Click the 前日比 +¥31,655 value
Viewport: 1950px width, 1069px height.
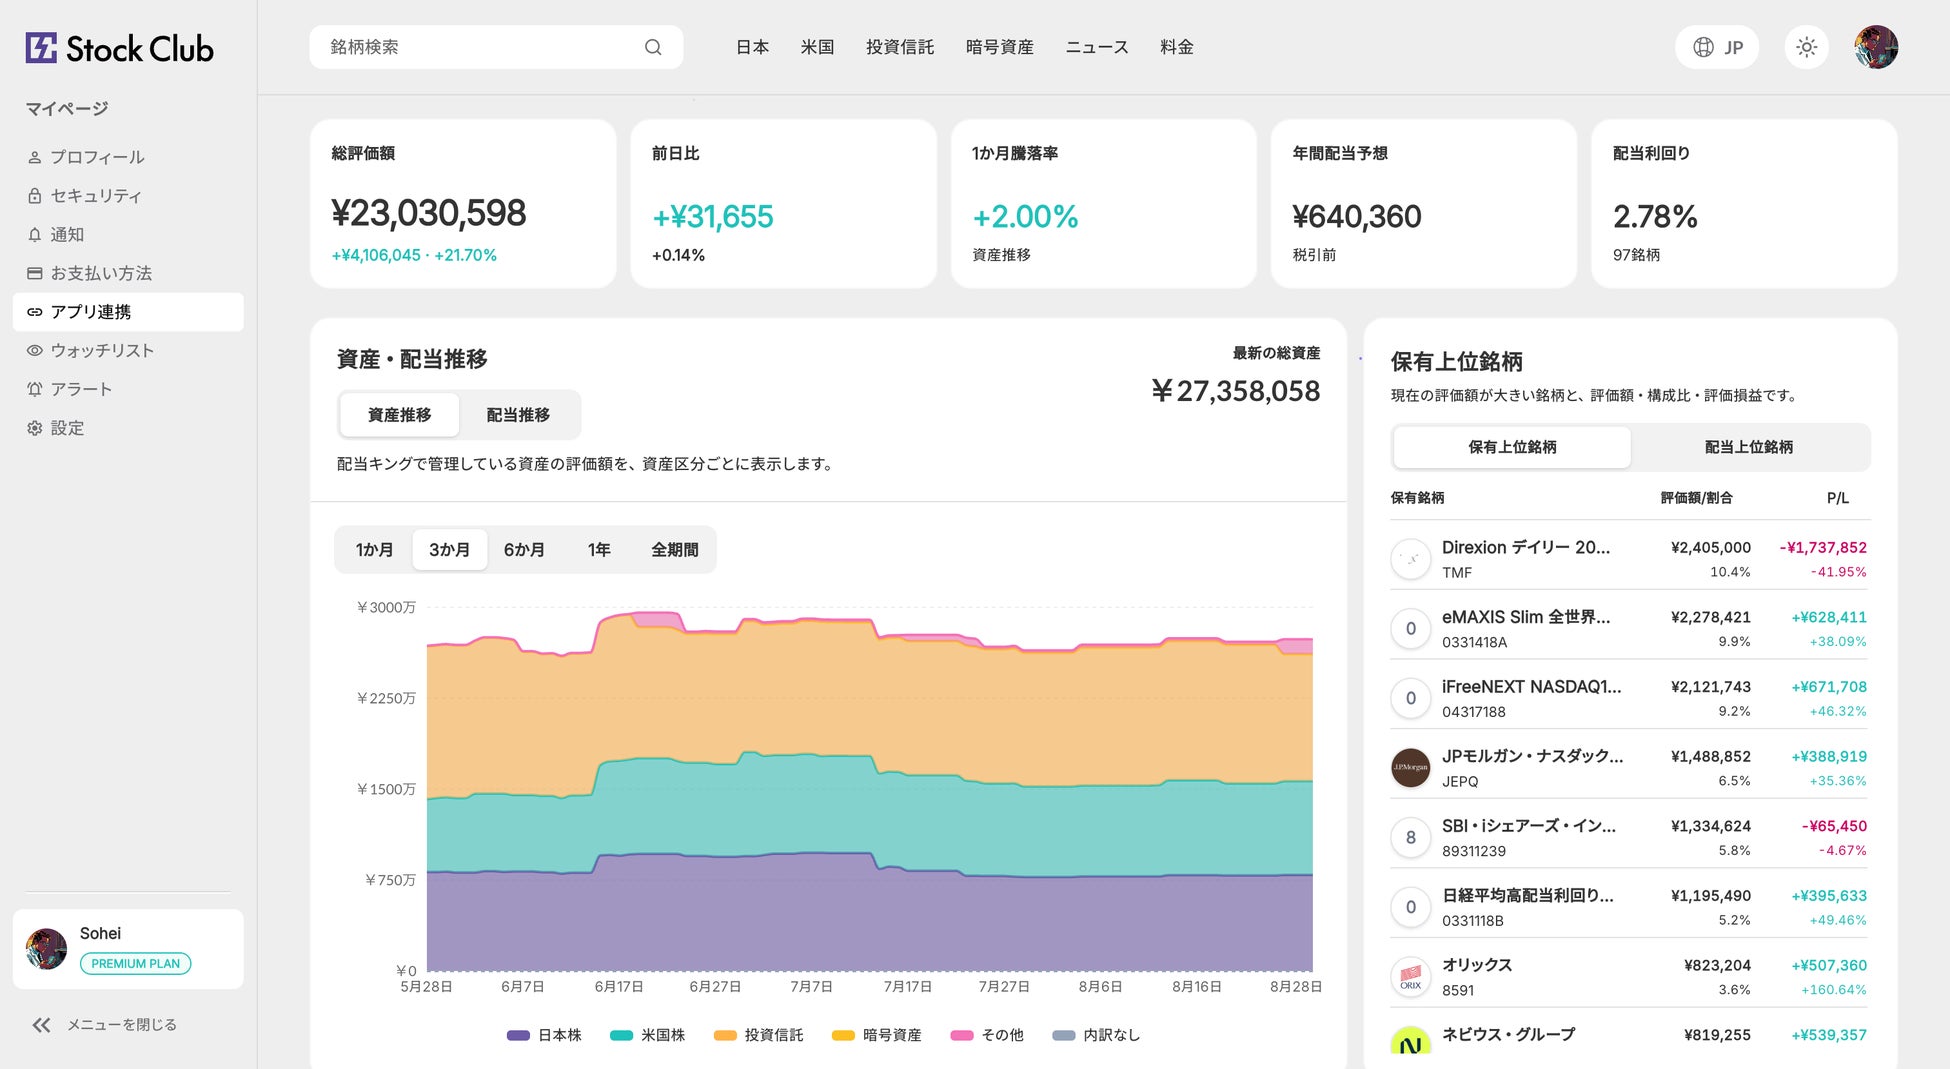(713, 216)
